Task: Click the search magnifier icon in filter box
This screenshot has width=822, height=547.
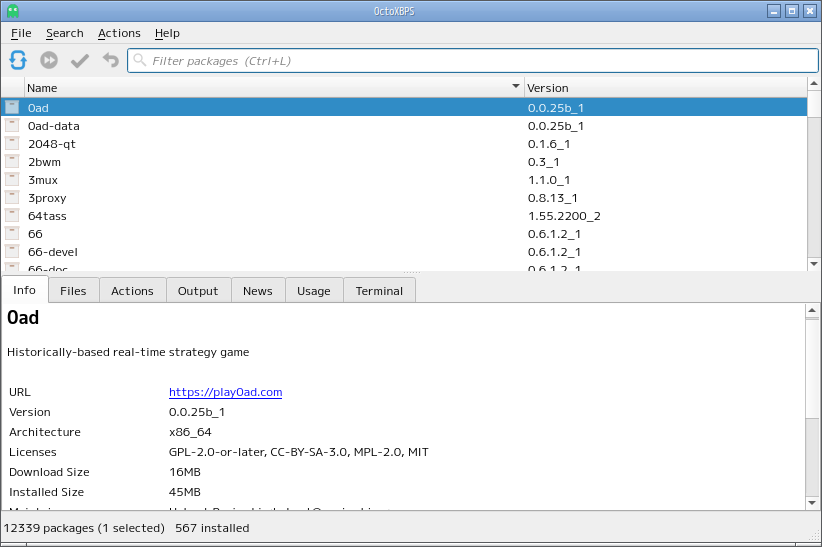Action: click(x=139, y=60)
